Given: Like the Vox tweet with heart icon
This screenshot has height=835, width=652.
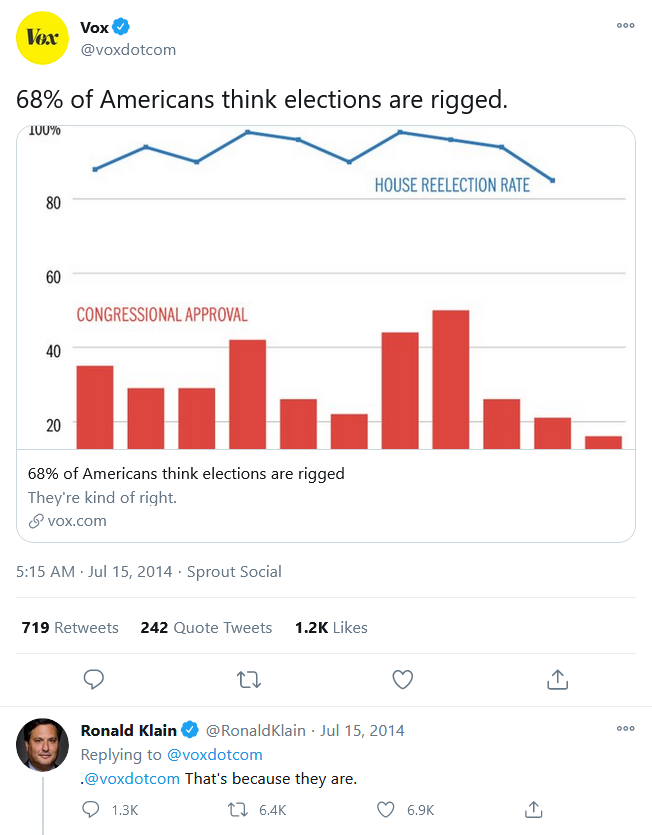Looking at the screenshot, I should 403,680.
